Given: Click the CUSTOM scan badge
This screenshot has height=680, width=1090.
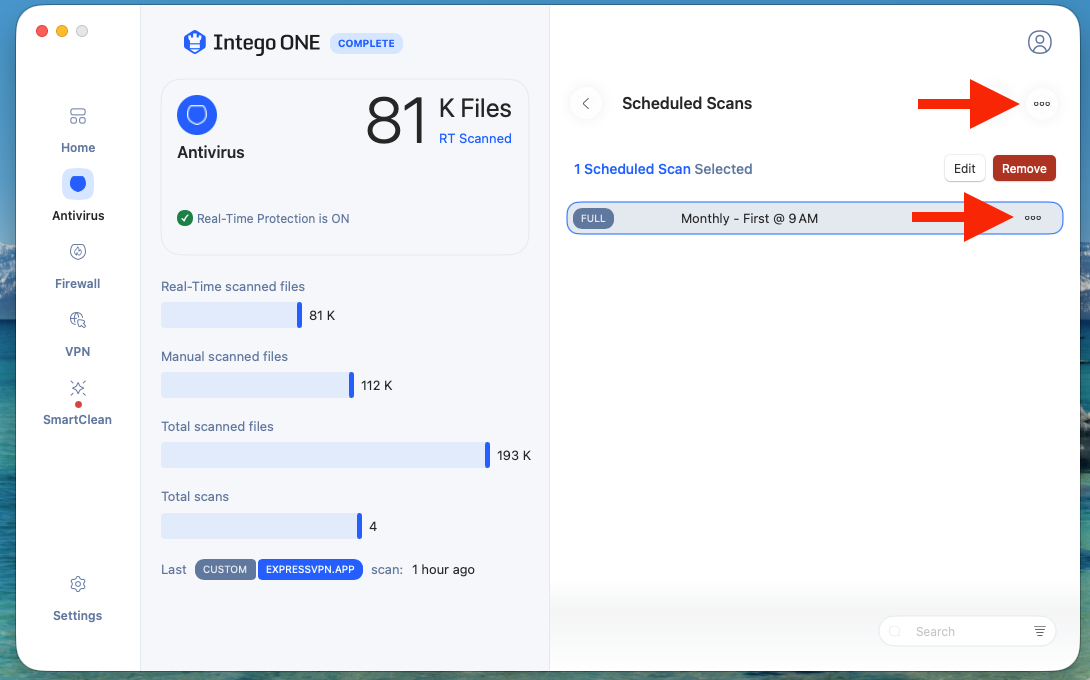Looking at the screenshot, I should [225, 569].
